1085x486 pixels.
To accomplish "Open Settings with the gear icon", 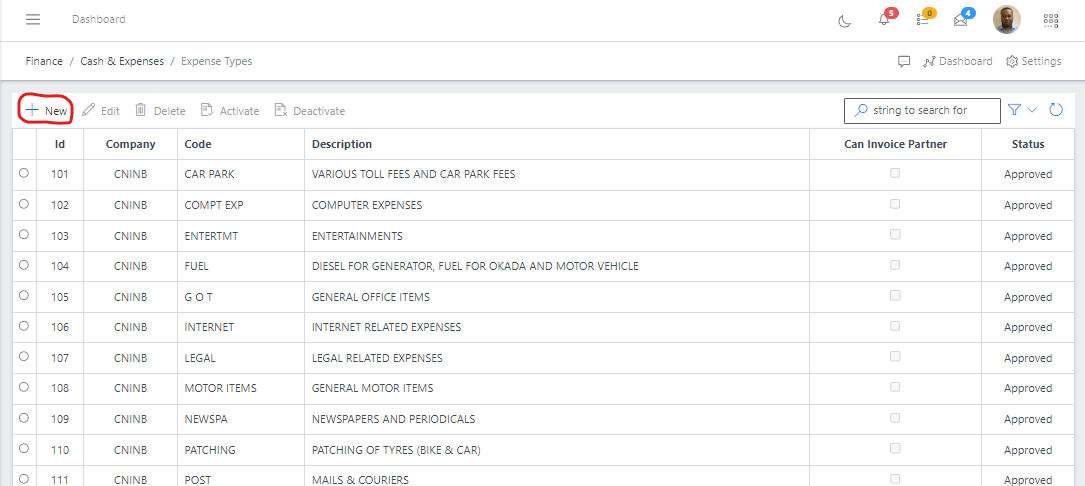I will (x=1033, y=62).
